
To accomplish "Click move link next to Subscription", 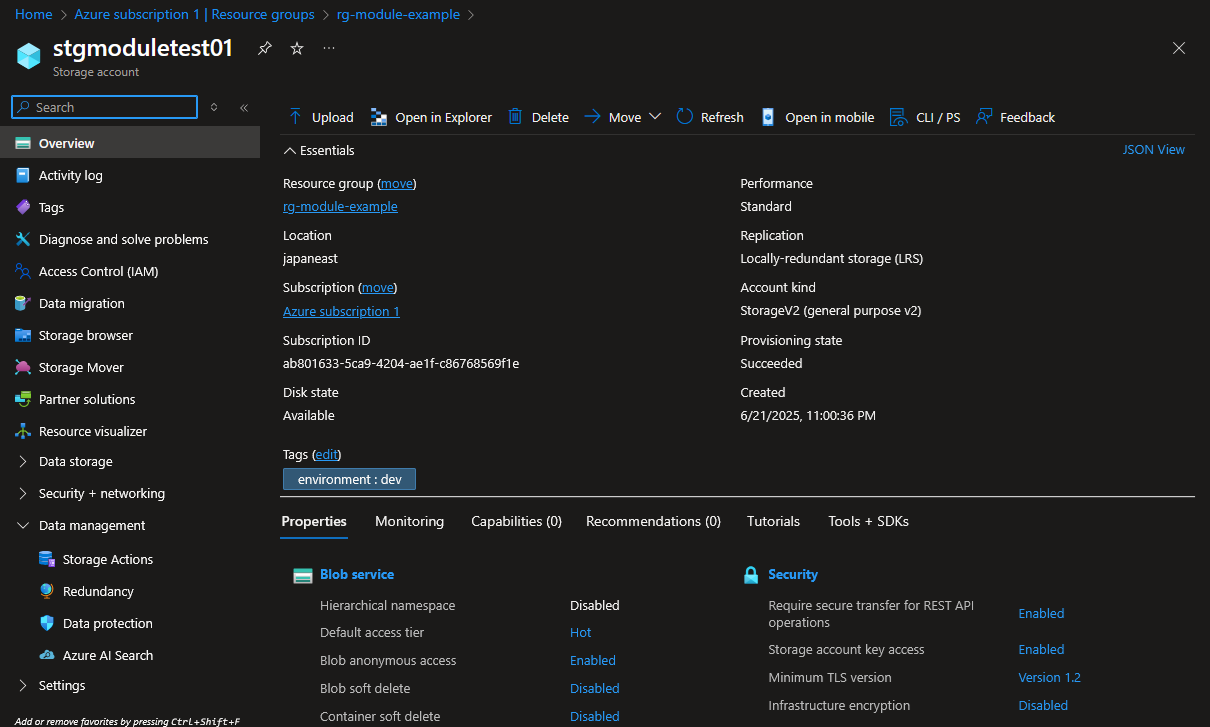I will click(x=378, y=287).
